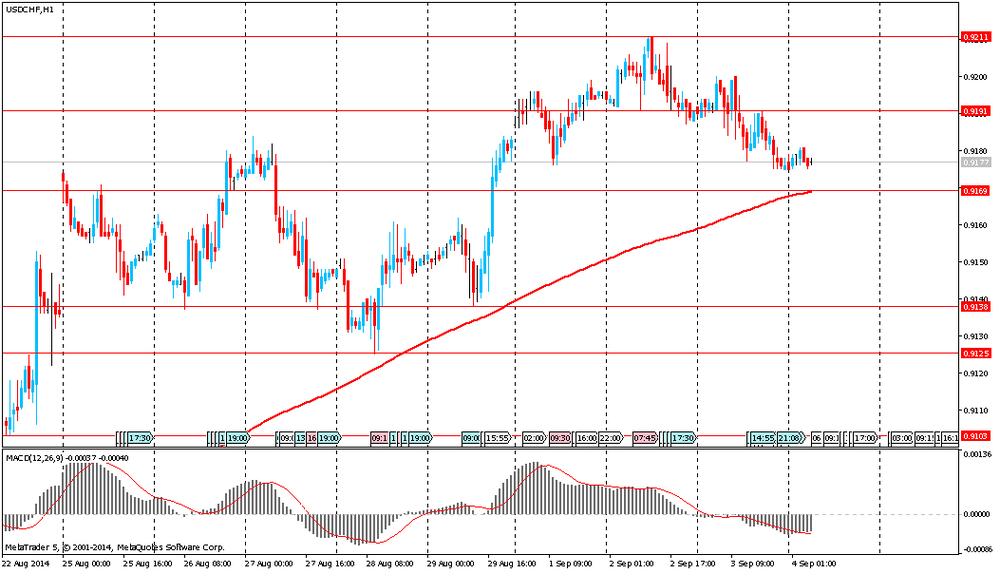
Task: Click 0.9200 on the price scale
Action: [976, 77]
